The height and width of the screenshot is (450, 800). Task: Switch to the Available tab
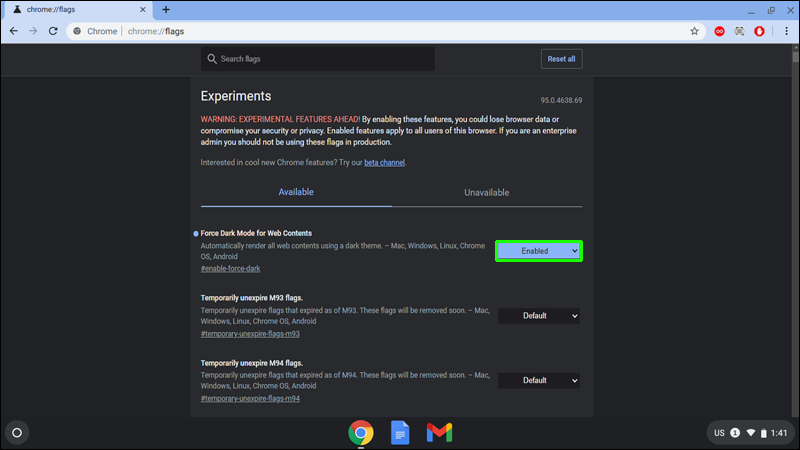296,192
